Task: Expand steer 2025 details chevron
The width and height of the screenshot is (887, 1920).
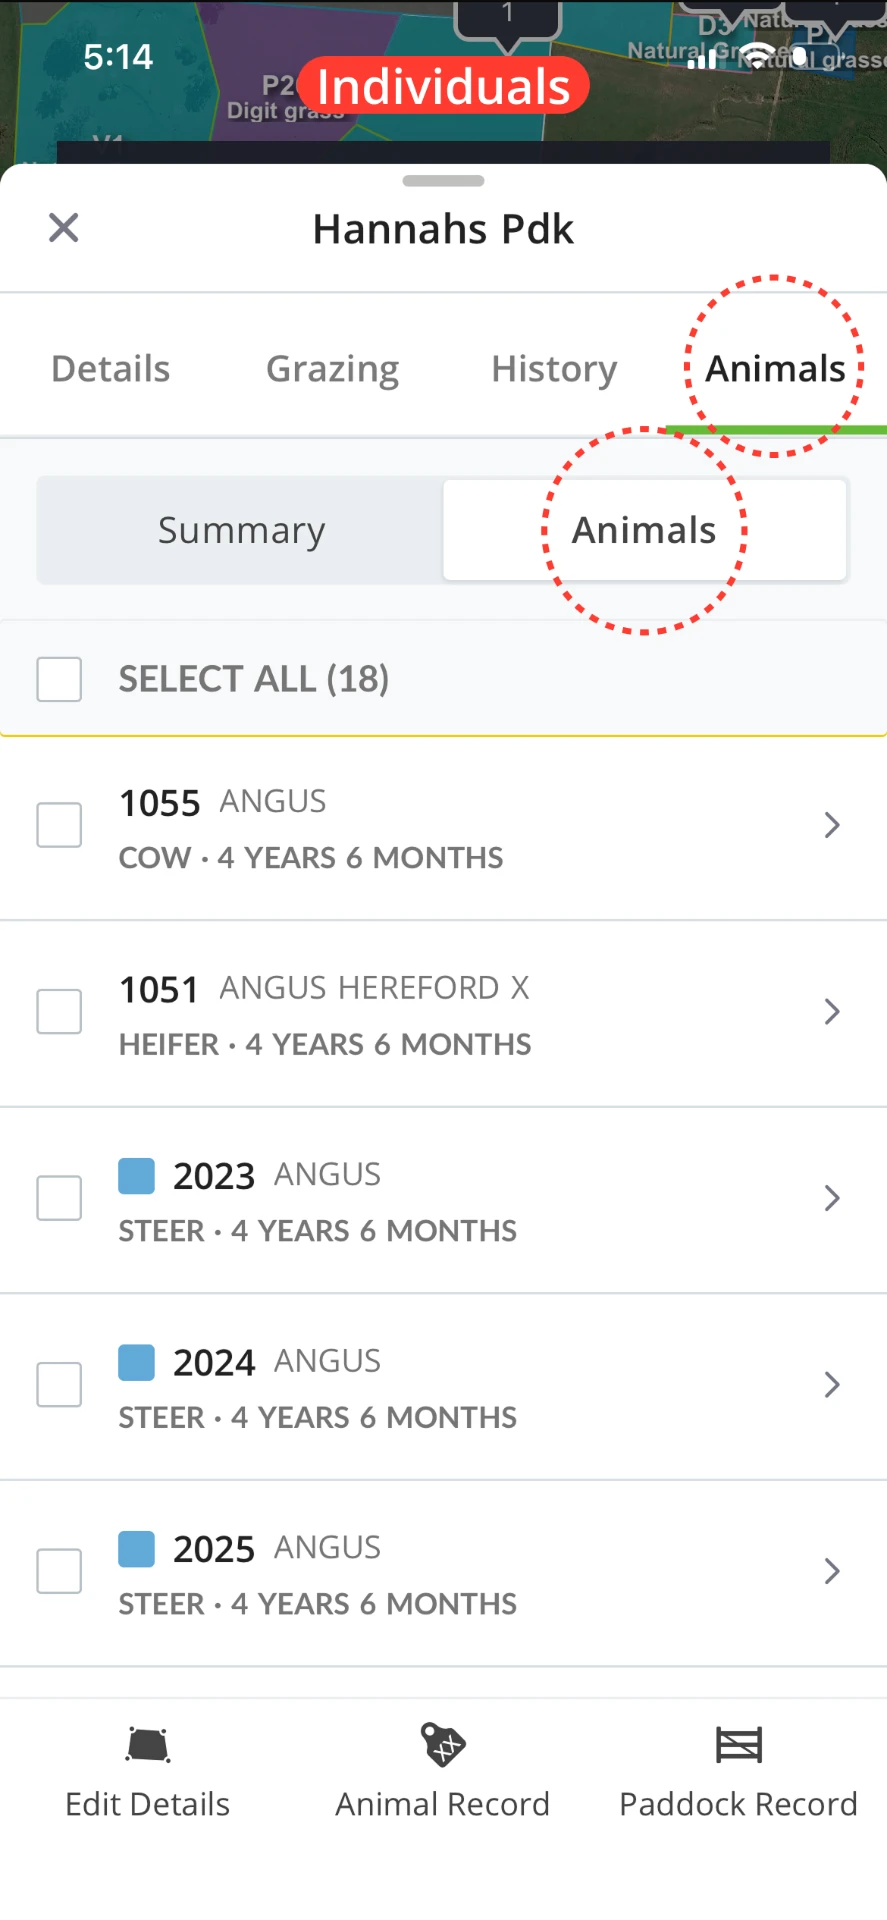Action: click(x=832, y=1571)
